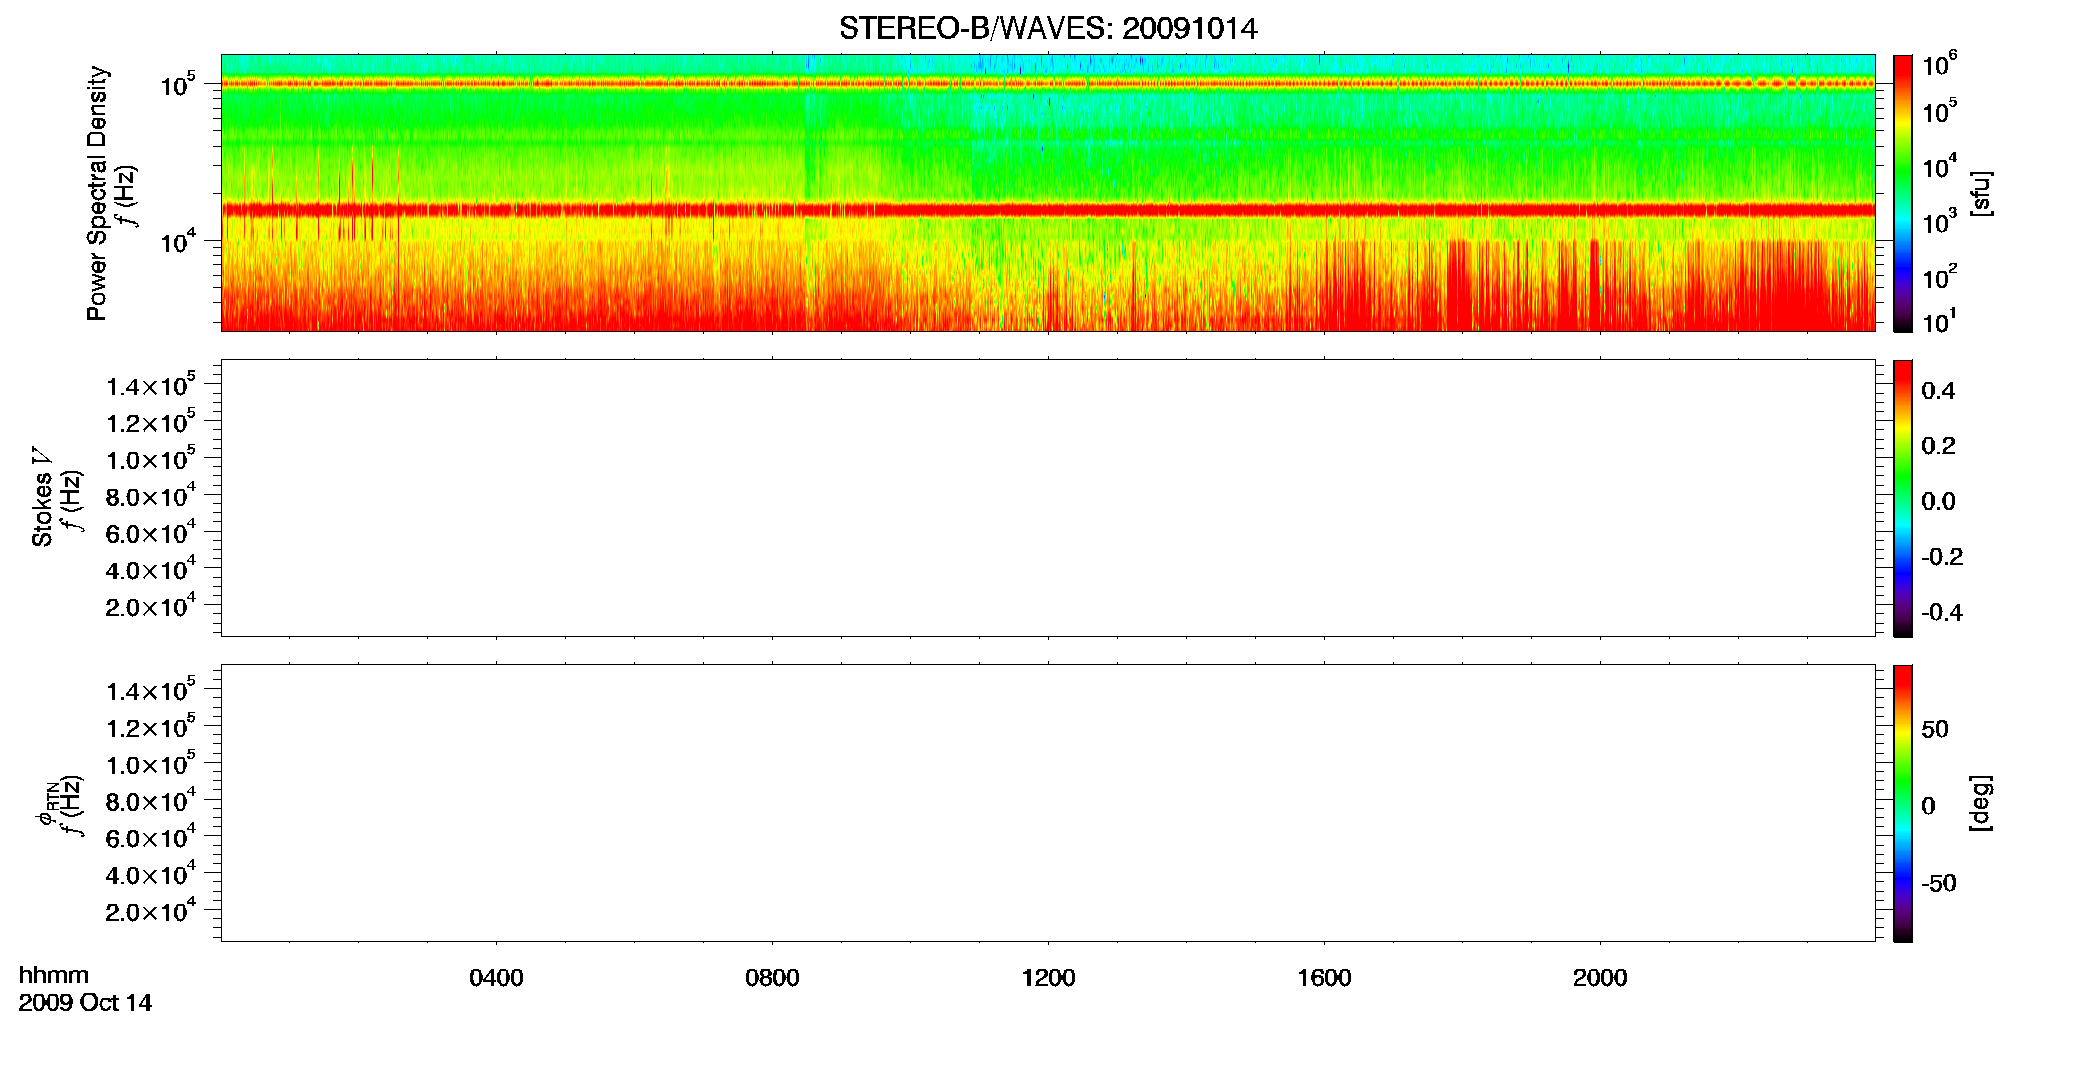Screen dimensions: 2096x1080
Task: Click the 2.0×10^4 tick in phi panel
Action: click(x=151, y=911)
